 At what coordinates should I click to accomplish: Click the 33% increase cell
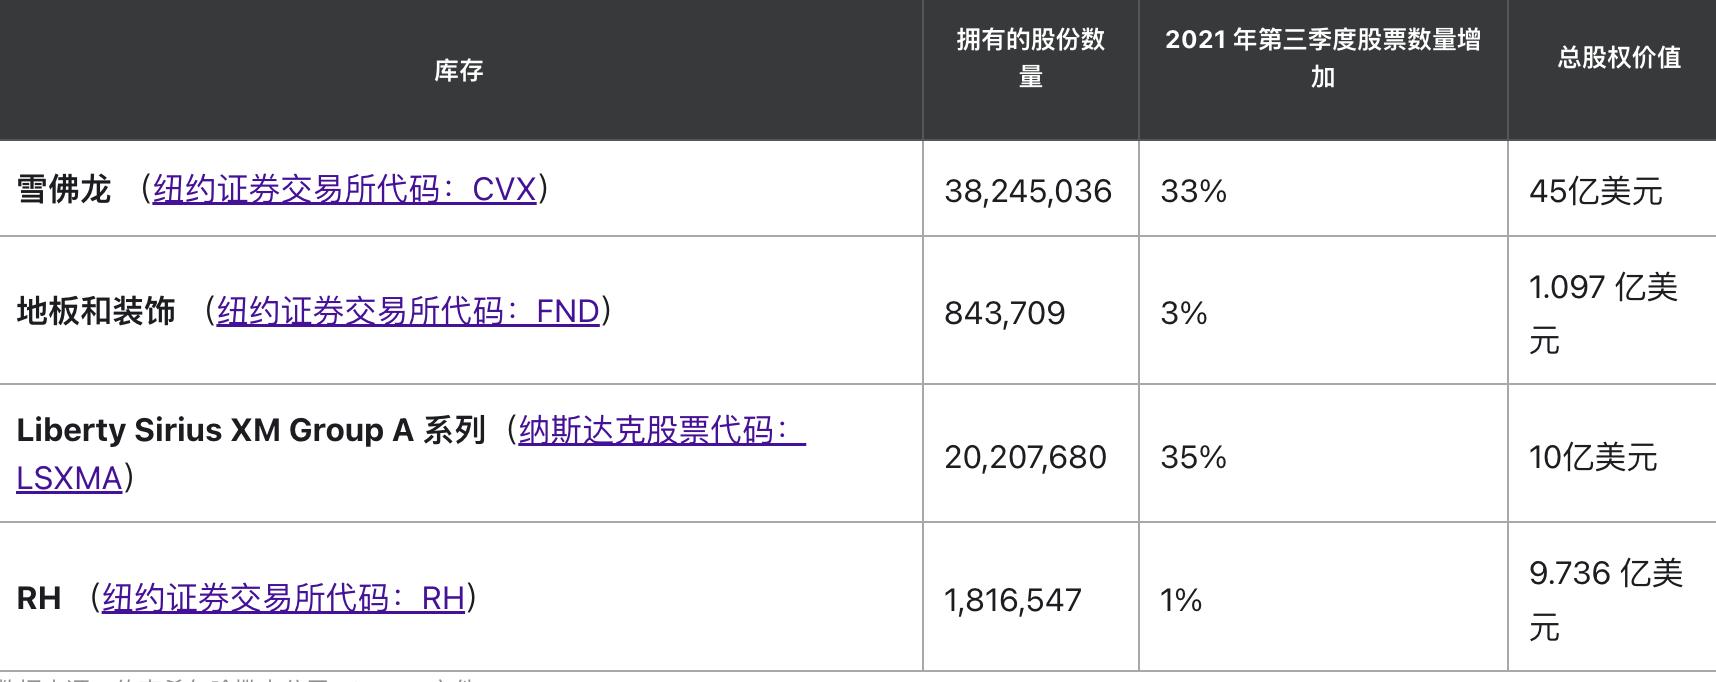coord(1193,191)
